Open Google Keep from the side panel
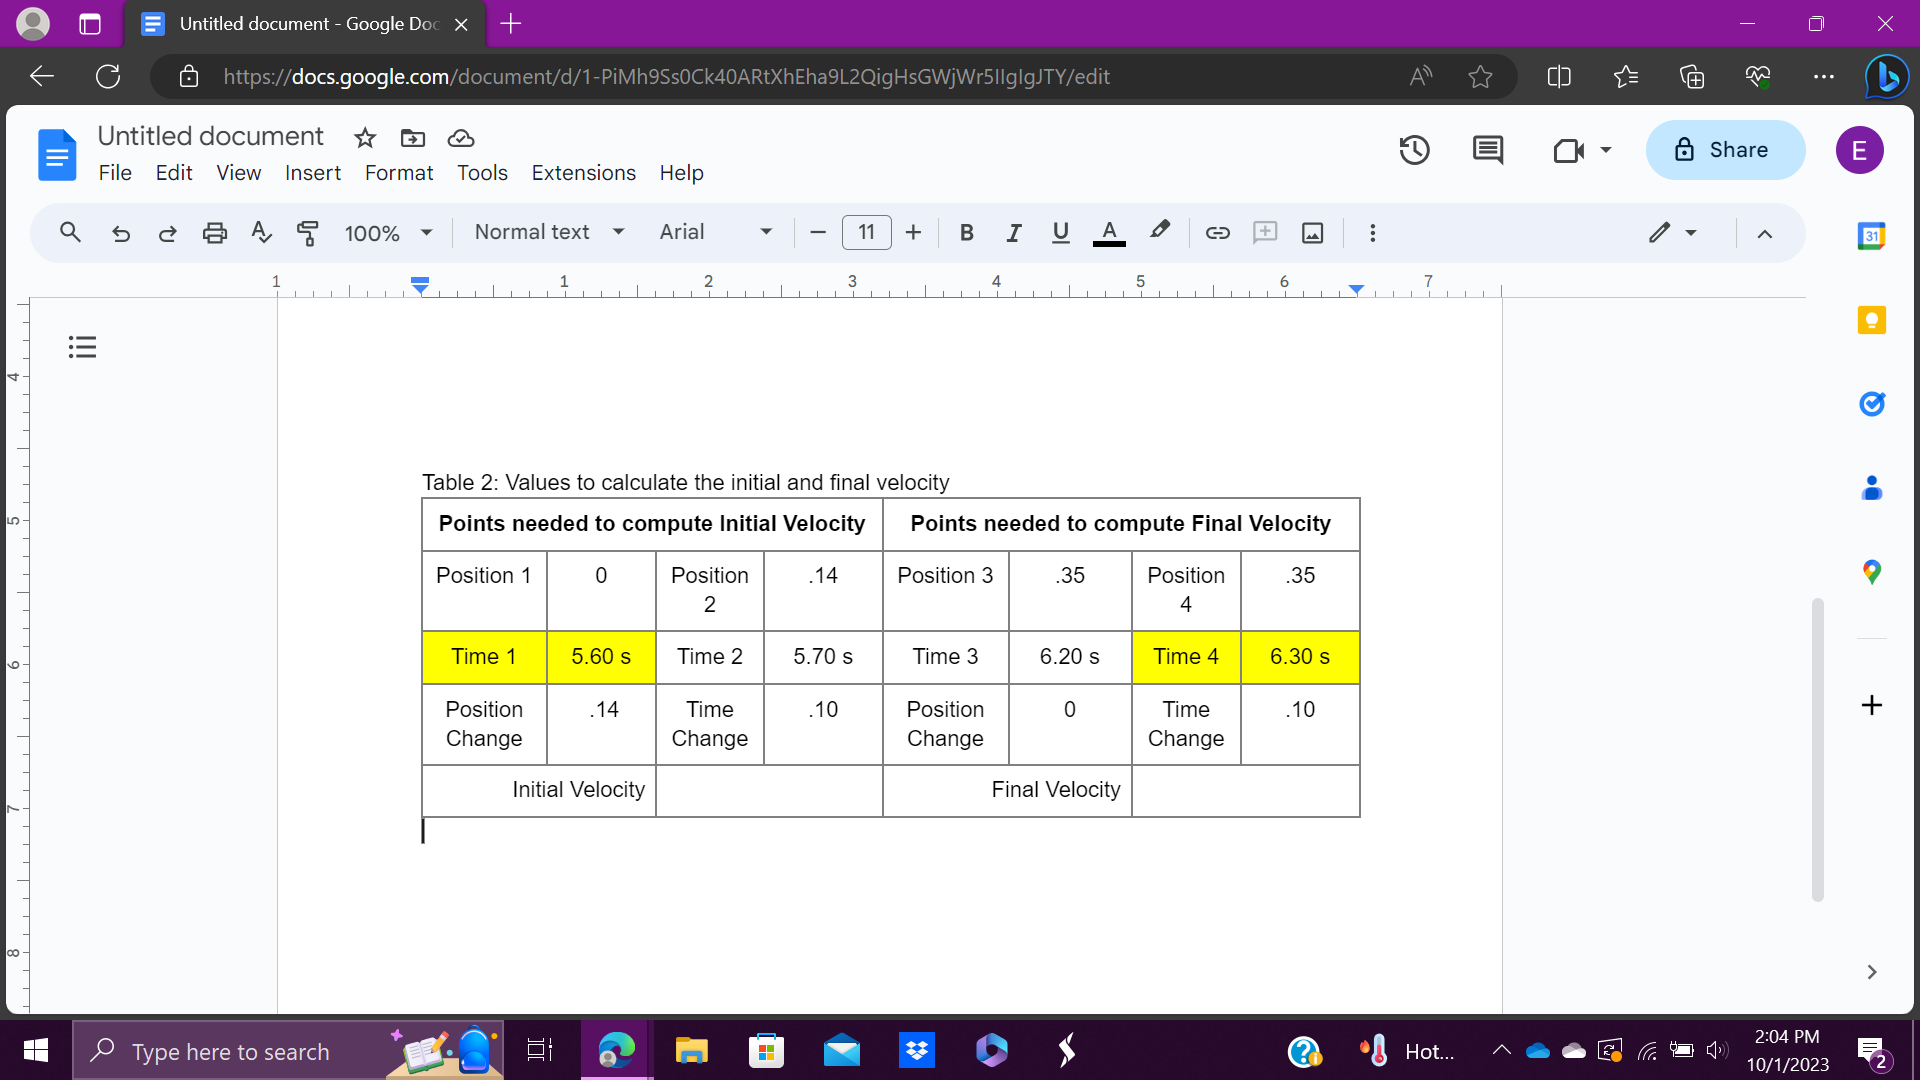The height and width of the screenshot is (1080, 1920). 1872,319
